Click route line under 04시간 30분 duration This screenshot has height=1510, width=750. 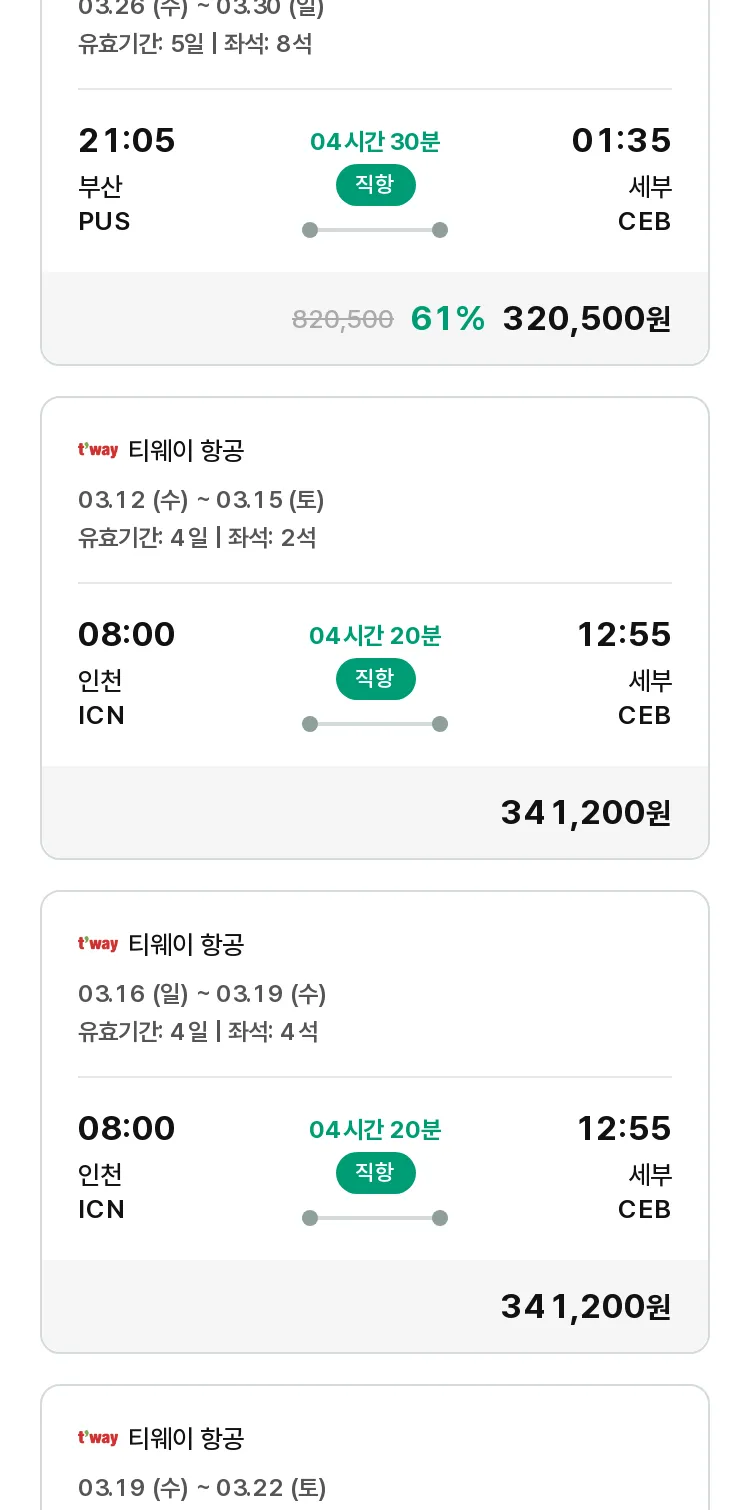(375, 230)
